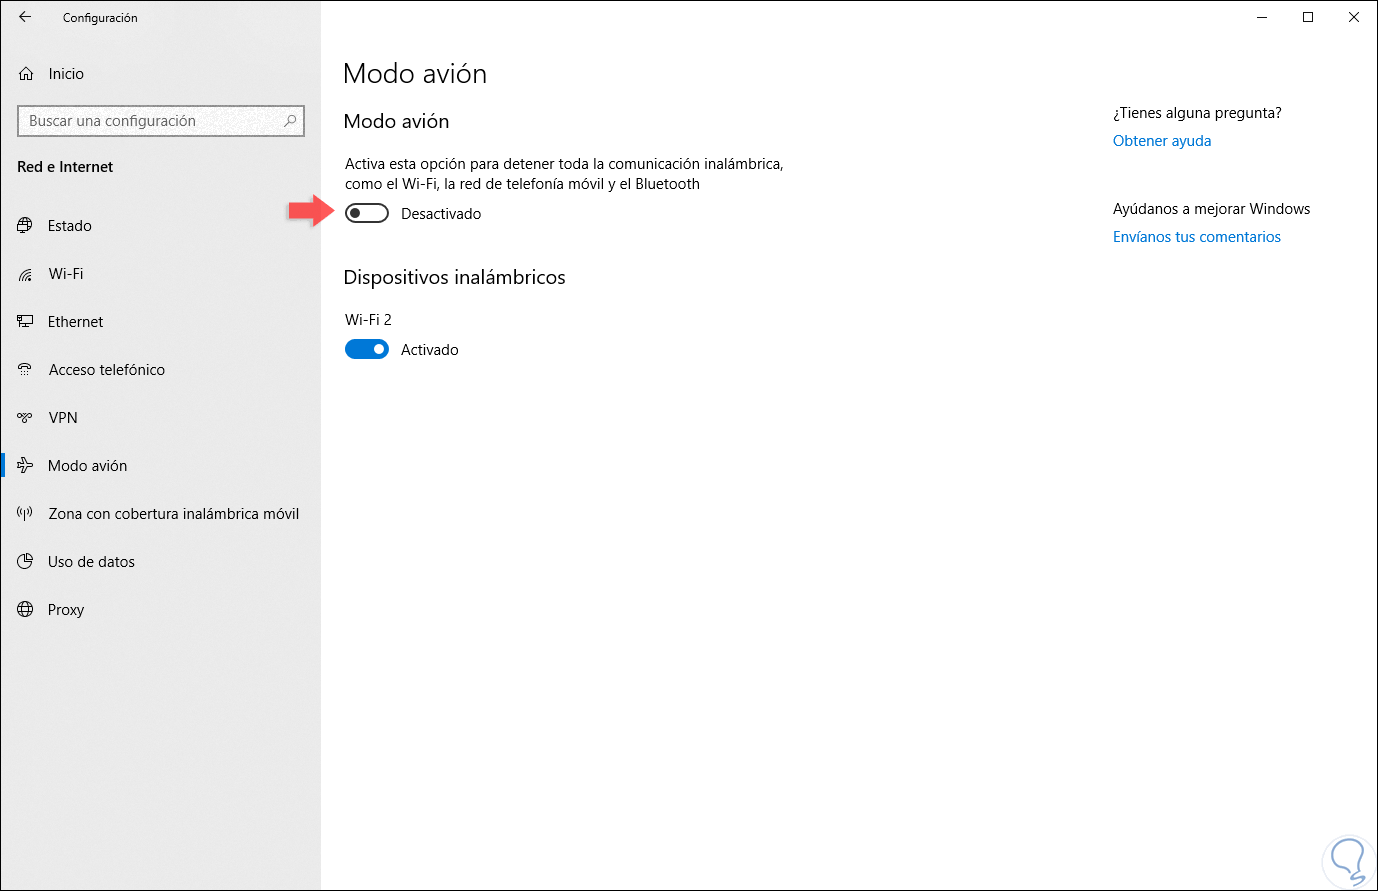Disable the Wi-Fi 2 wireless device switch

tap(366, 349)
